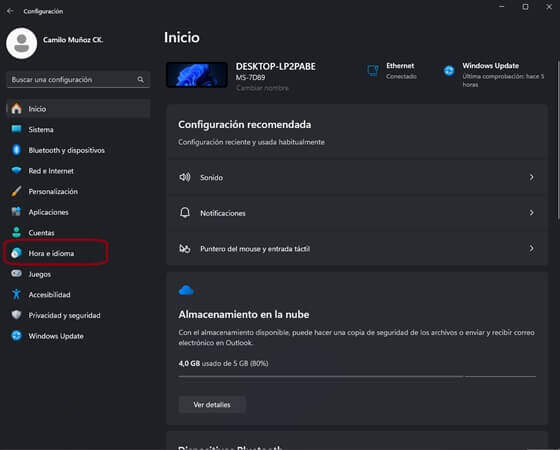Click the back arrow in title bar

point(10,11)
